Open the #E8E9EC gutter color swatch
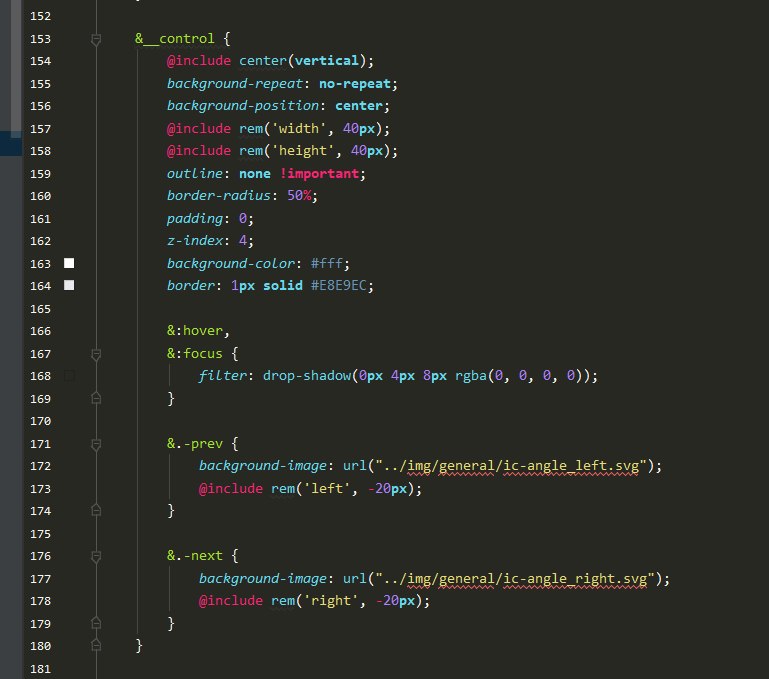 [69, 285]
